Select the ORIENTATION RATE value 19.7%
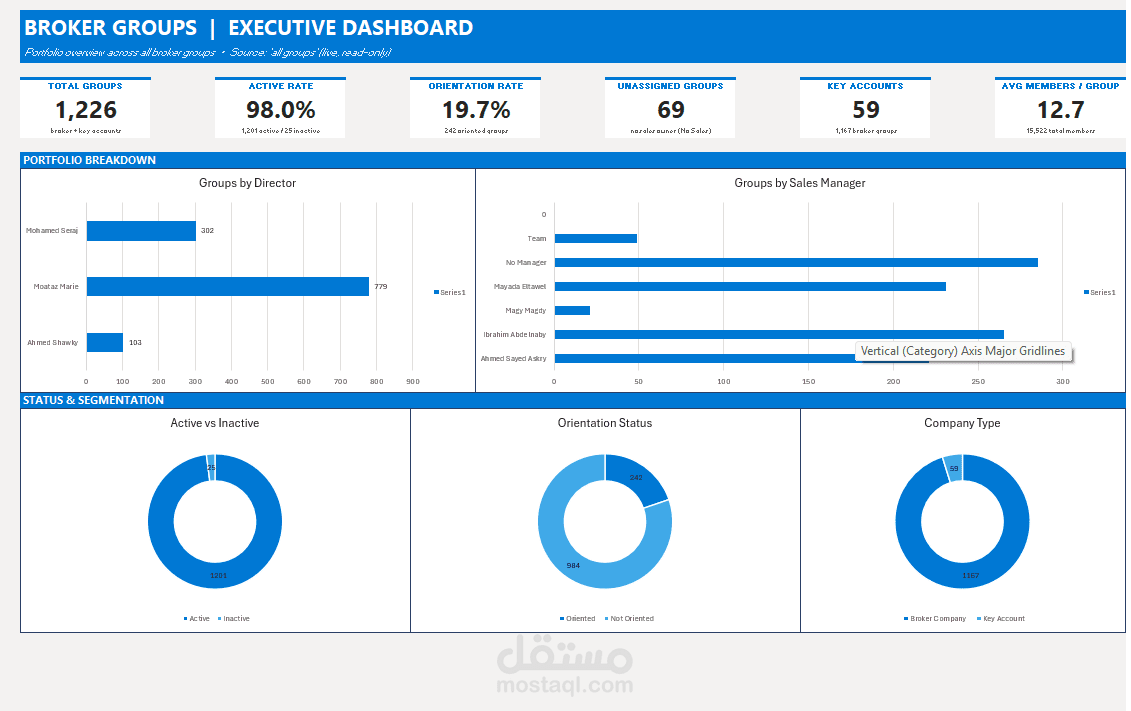The image size is (1131, 711). point(476,110)
